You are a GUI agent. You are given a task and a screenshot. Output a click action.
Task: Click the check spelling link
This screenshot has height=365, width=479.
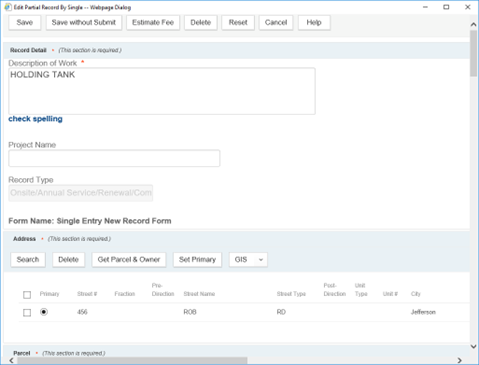pyautogui.click(x=35, y=119)
